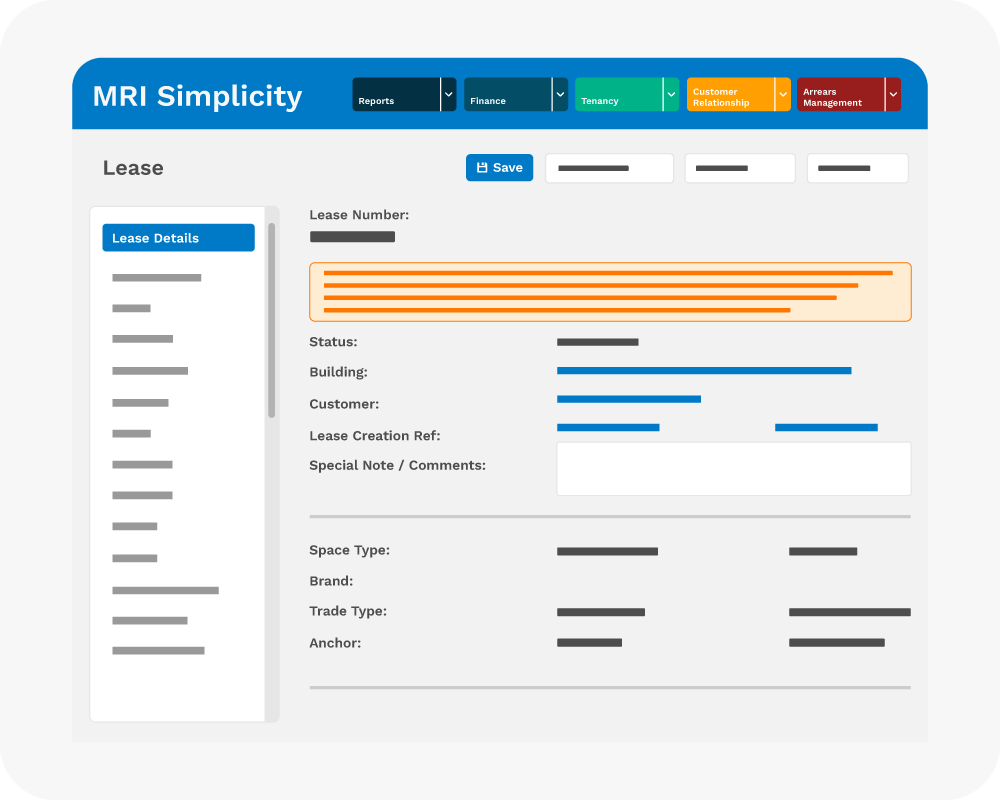The width and height of the screenshot is (1000, 800).
Task: Click the orange alert banner
Action: pos(610,292)
